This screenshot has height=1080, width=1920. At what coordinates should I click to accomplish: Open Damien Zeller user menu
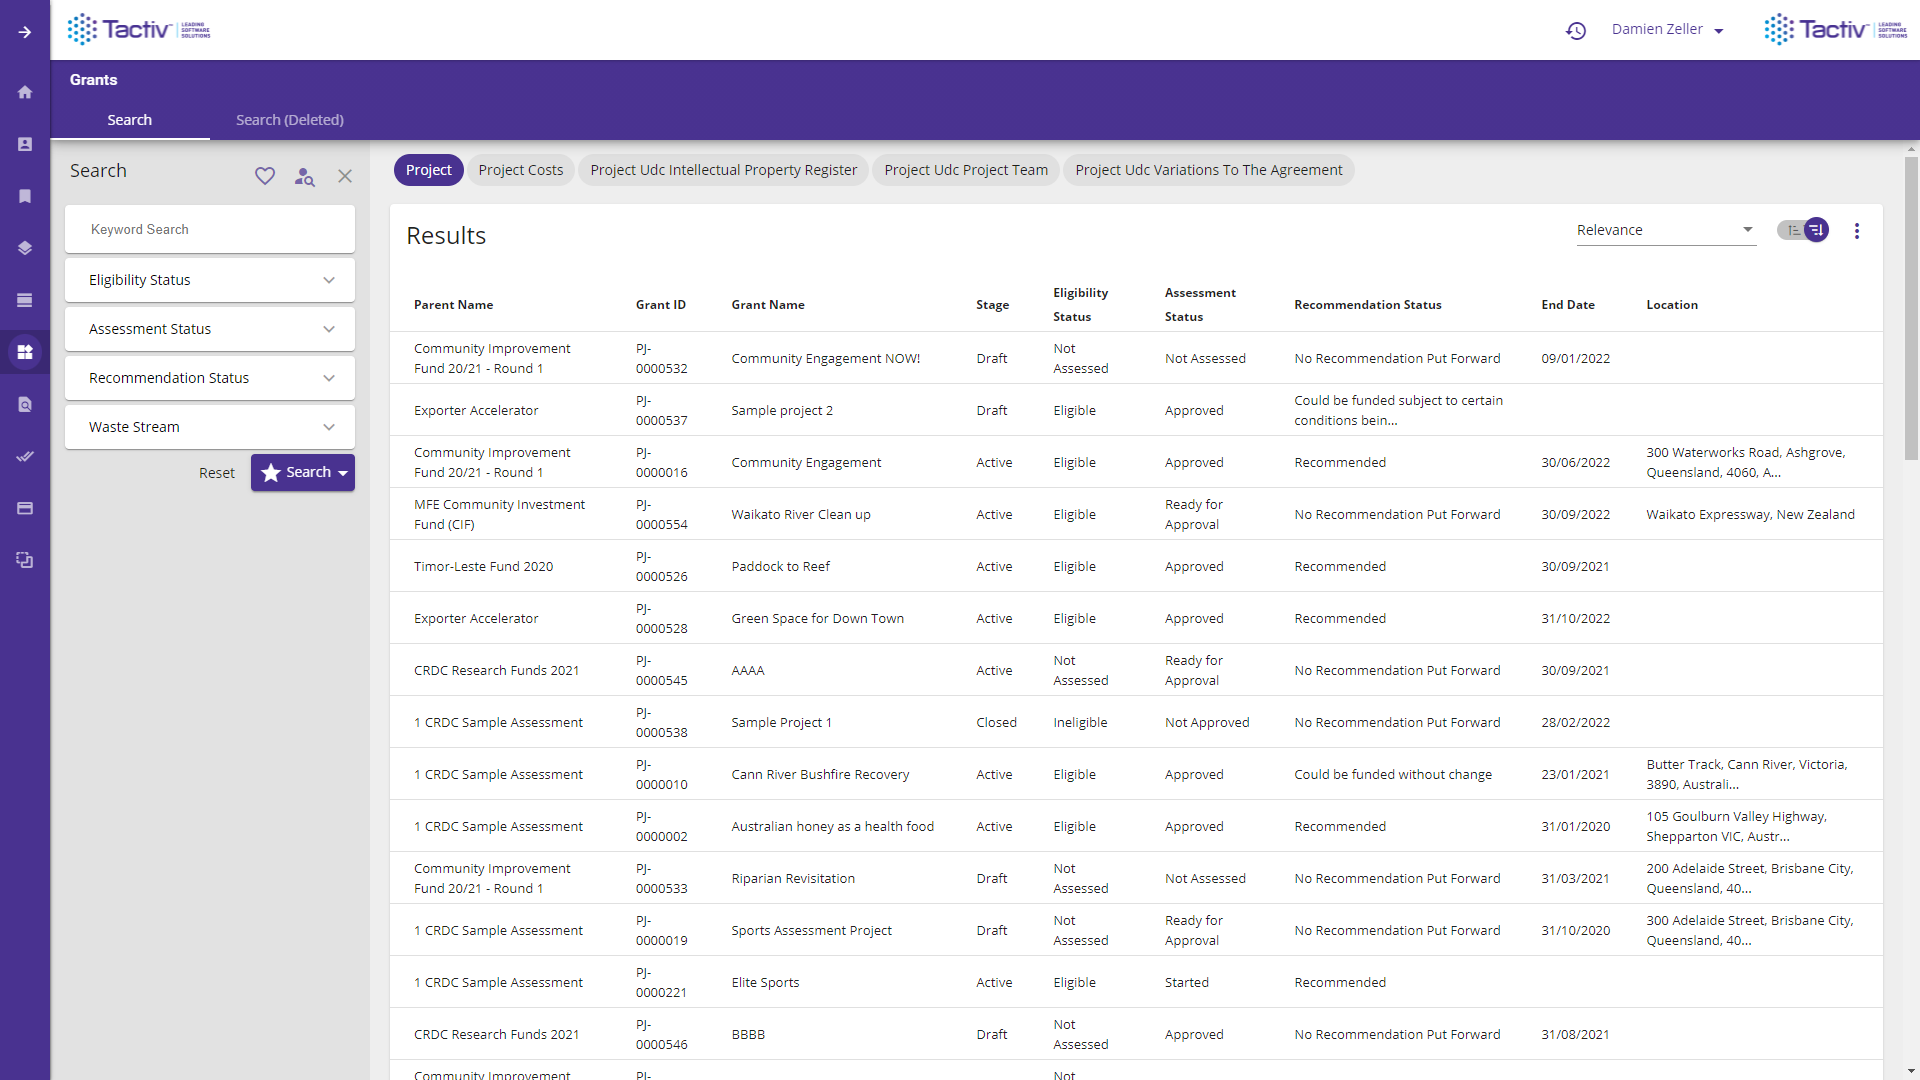[1667, 30]
